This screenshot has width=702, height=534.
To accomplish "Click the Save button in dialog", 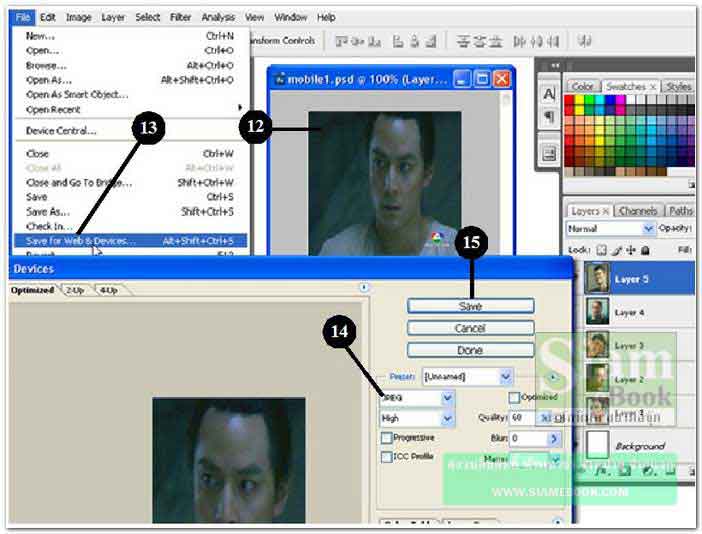I will tap(471, 306).
